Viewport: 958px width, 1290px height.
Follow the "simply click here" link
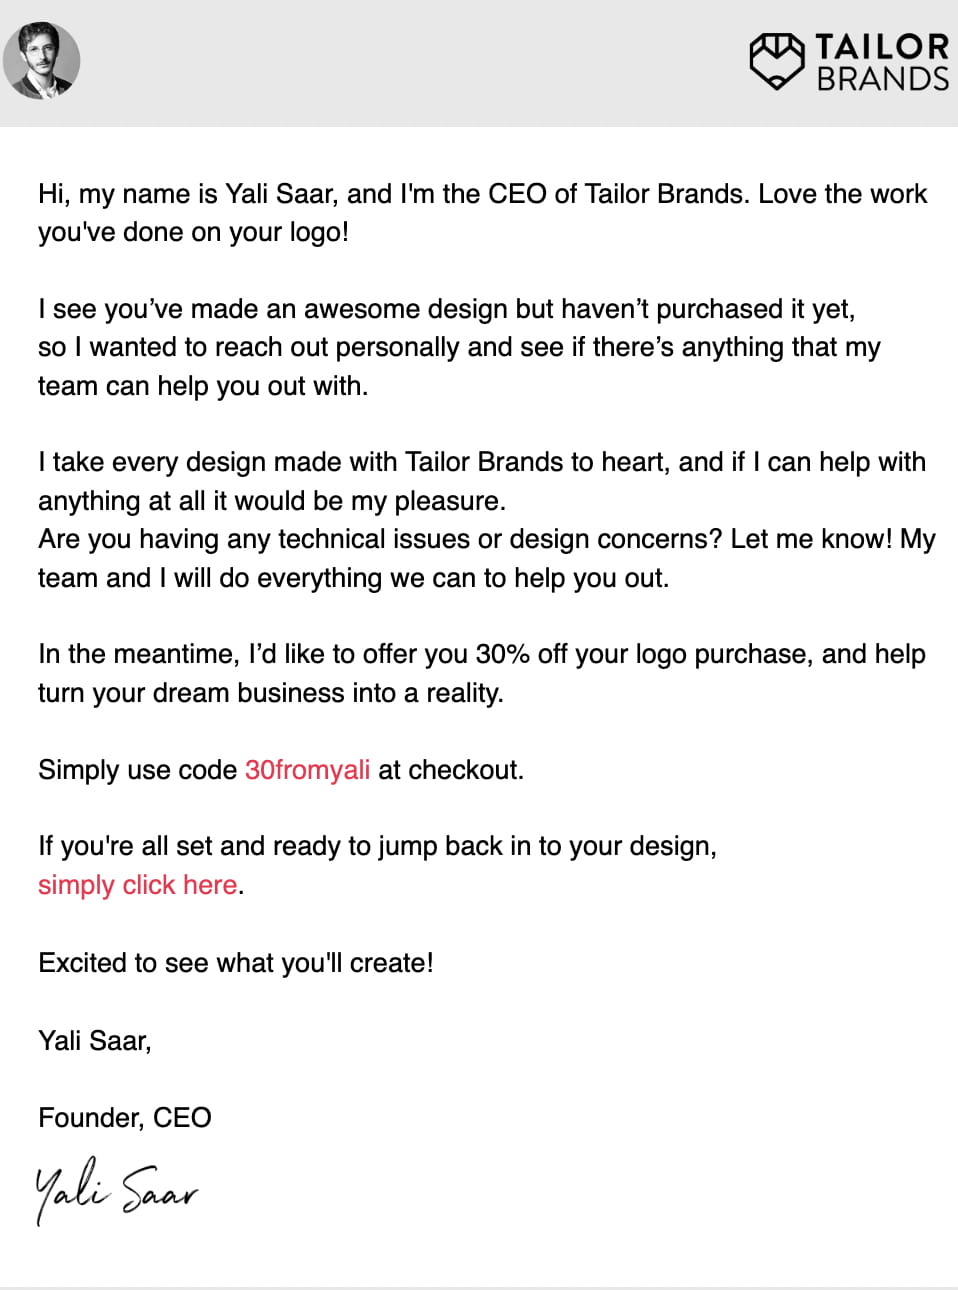tap(137, 885)
